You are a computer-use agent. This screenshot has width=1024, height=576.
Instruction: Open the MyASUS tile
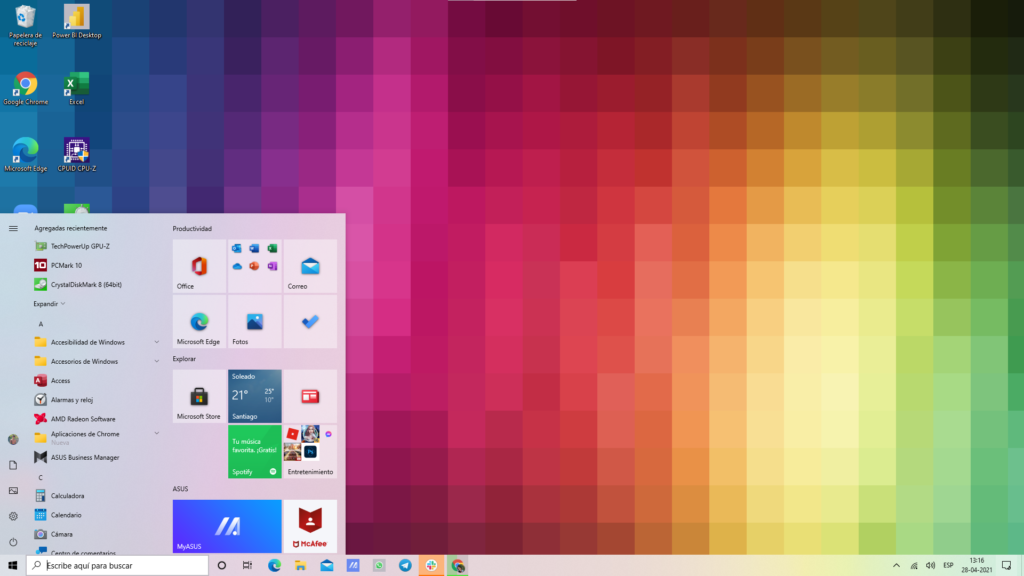pyautogui.click(x=226, y=526)
